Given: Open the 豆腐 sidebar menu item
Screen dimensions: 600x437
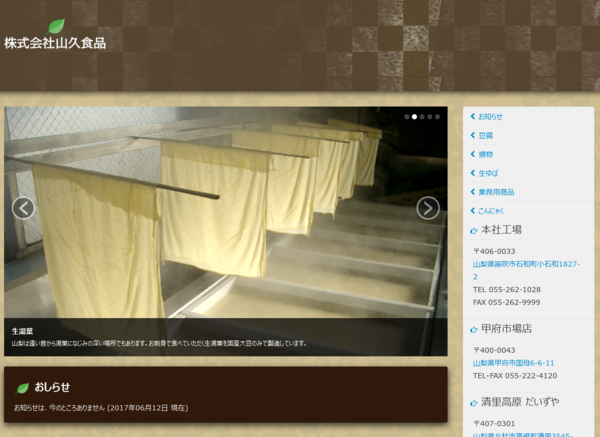Looking at the screenshot, I should click(x=485, y=135).
